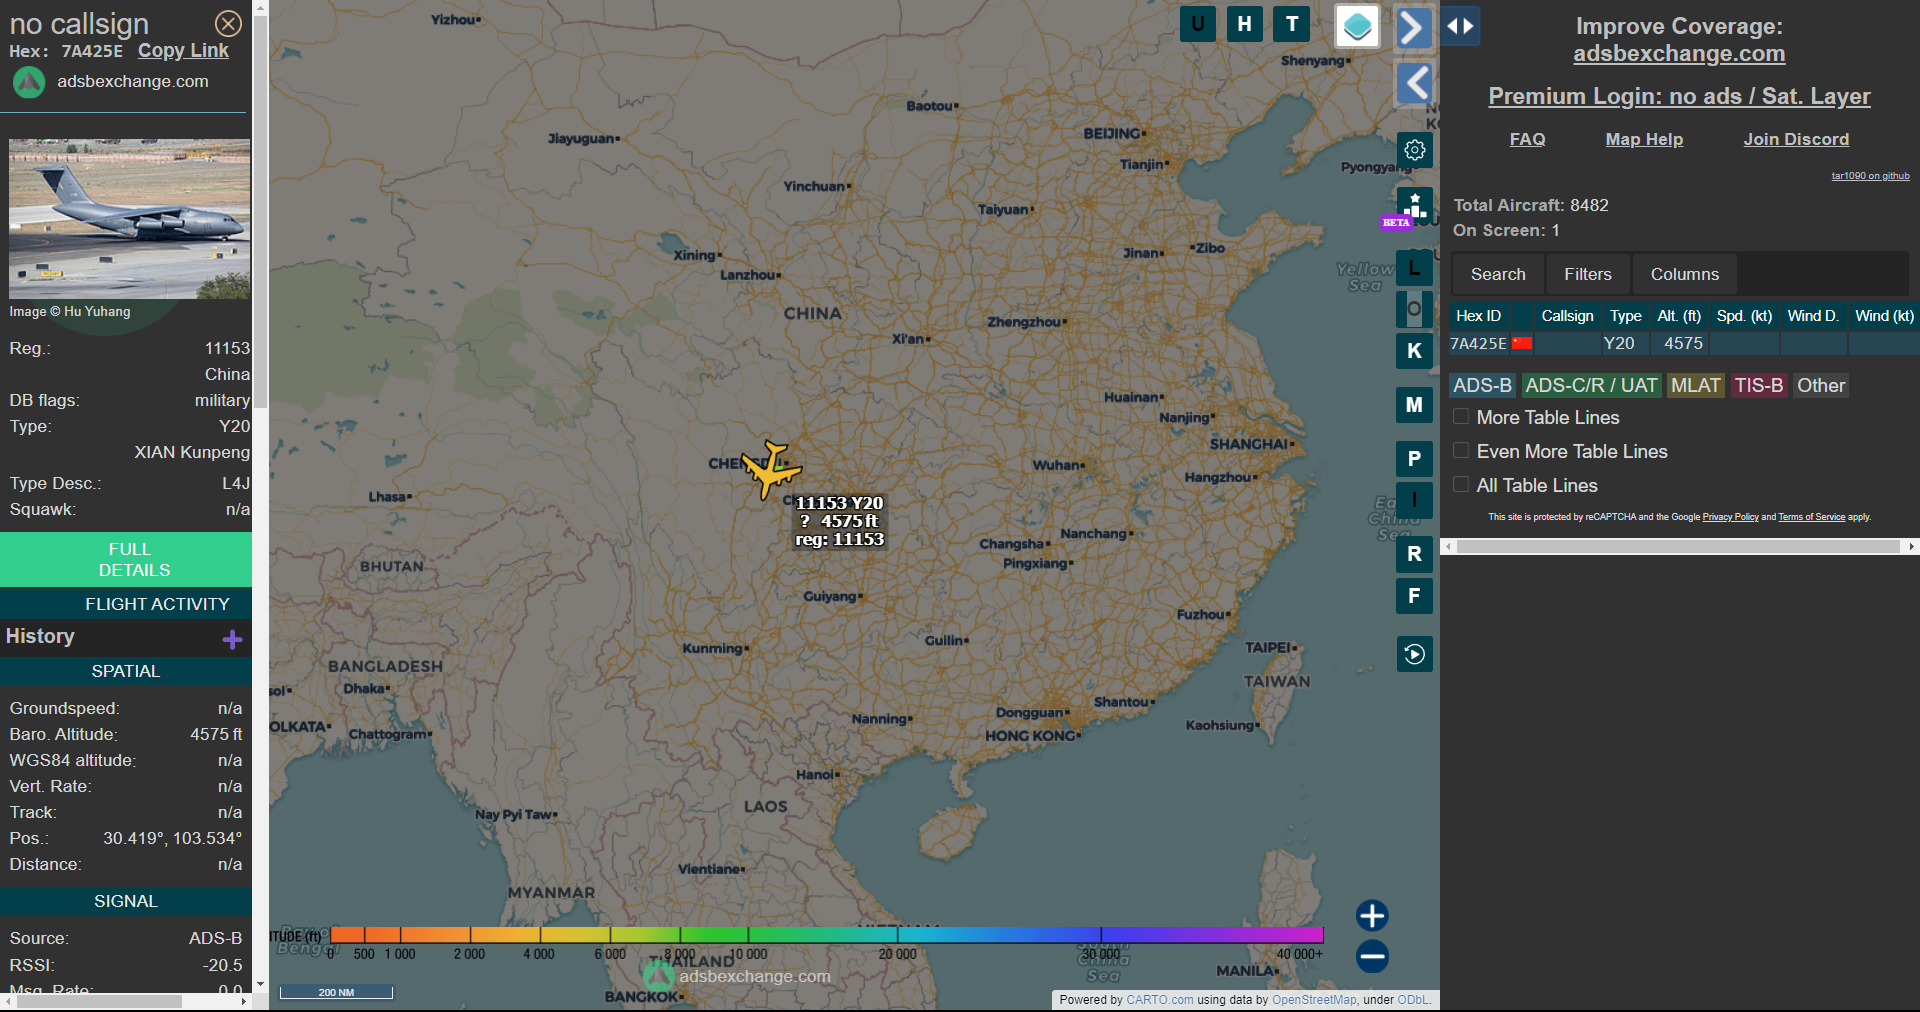
Task: Click the table horizontal scrollbar
Action: pyautogui.click(x=1679, y=547)
